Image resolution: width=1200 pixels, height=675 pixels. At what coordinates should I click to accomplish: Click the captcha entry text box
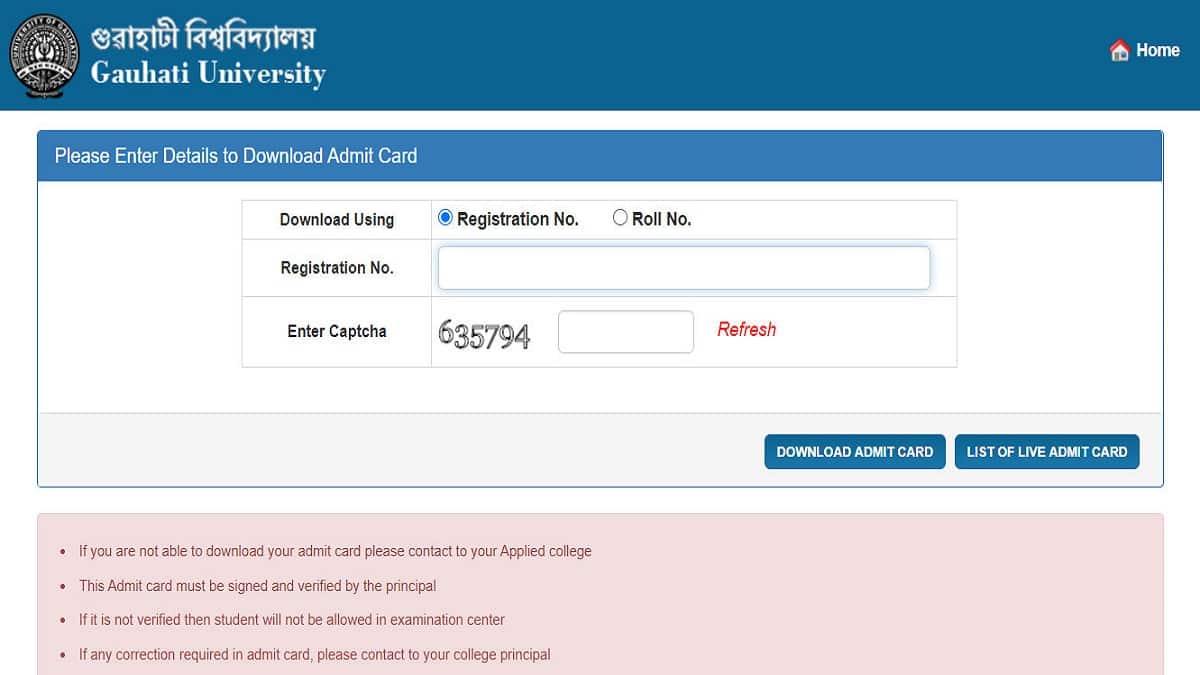click(625, 331)
